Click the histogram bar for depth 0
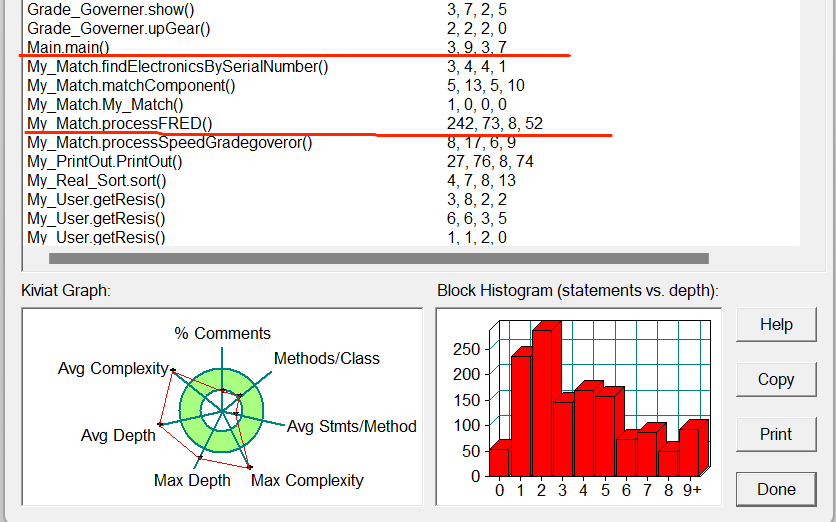836x522 pixels. [x=499, y=462]
